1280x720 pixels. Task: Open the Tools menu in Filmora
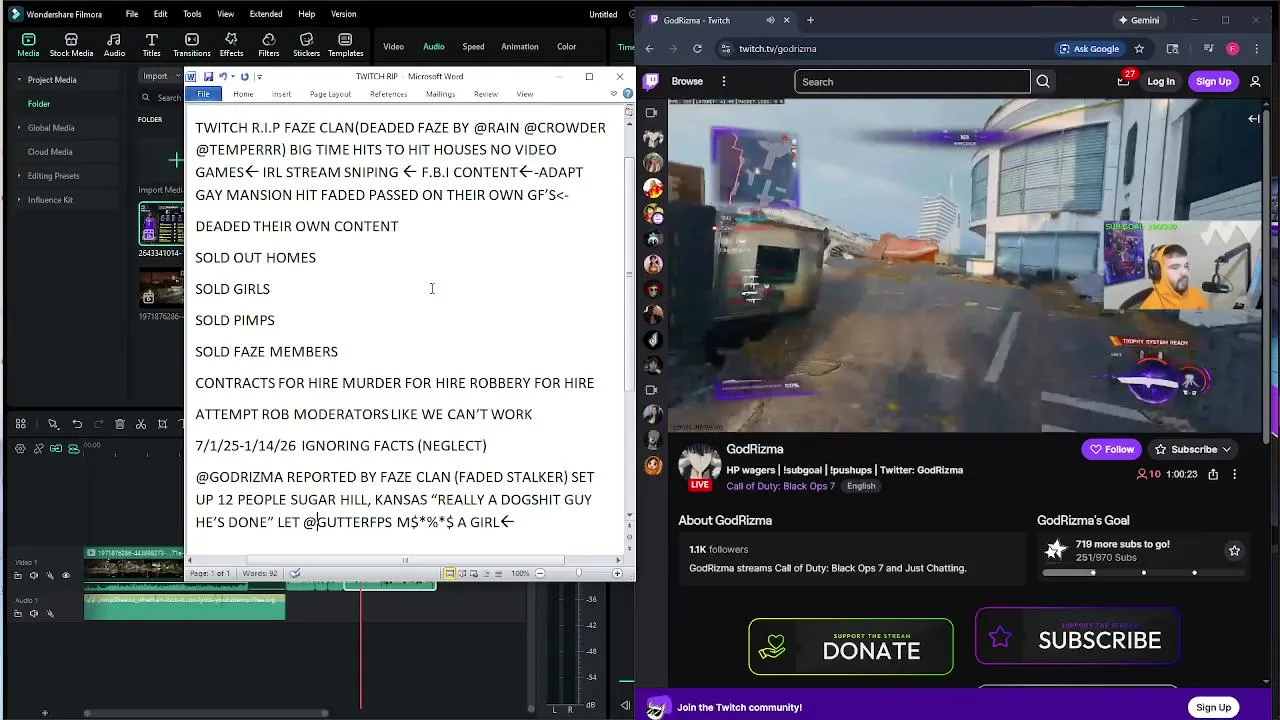[x=192, y=14]
